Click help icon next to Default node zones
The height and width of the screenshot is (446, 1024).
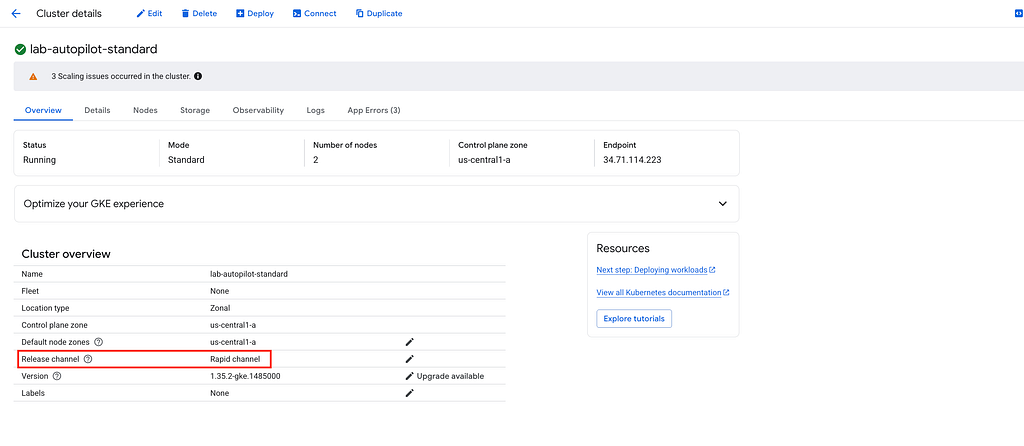(99, 342)
